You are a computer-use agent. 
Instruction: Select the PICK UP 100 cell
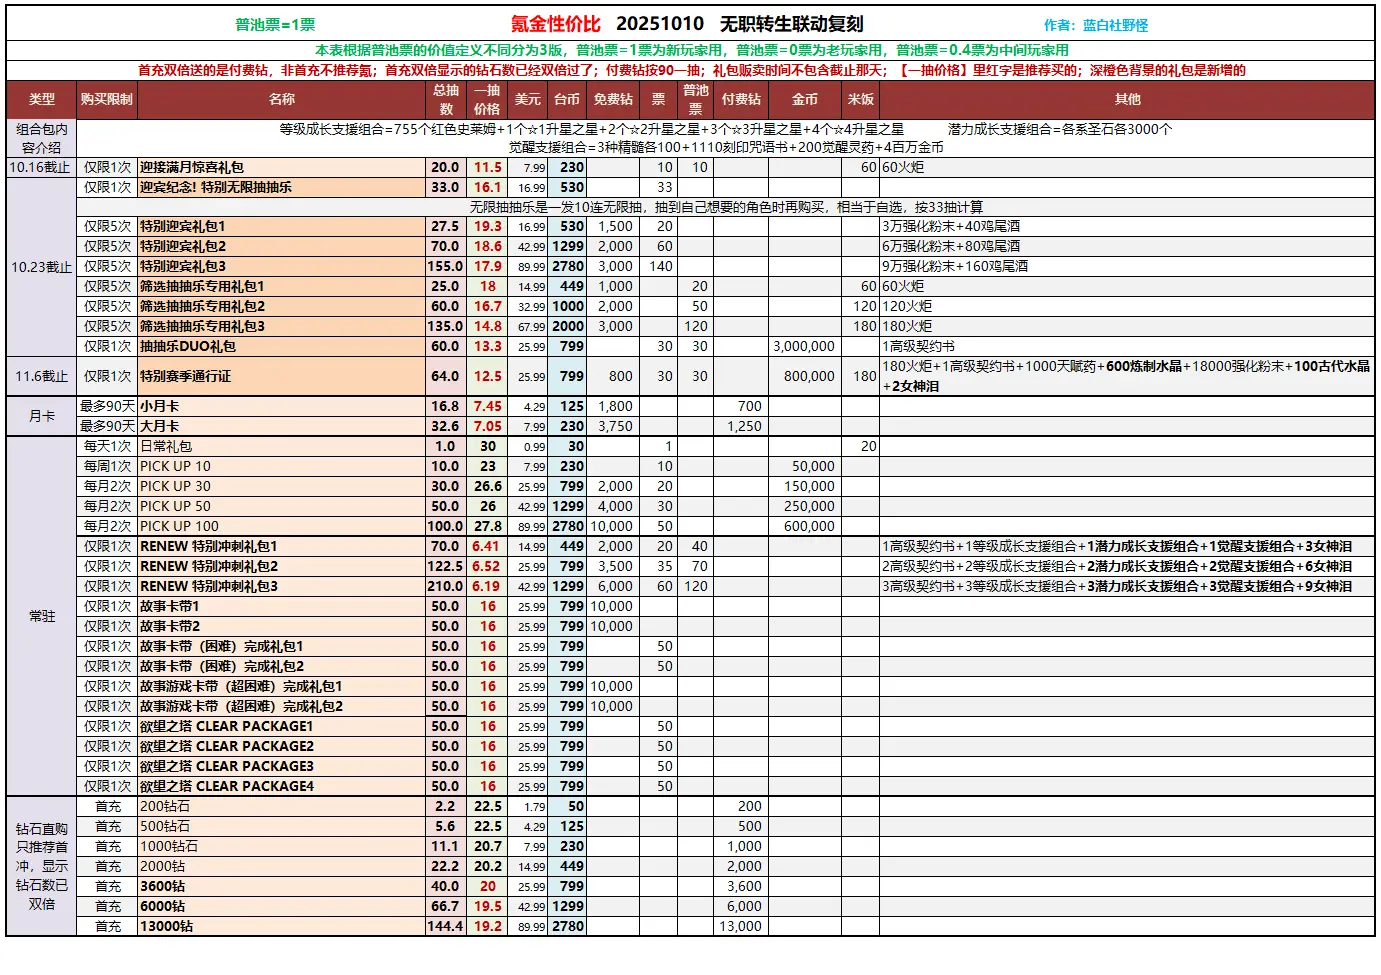pyautogui.click(x=179, y=527)
